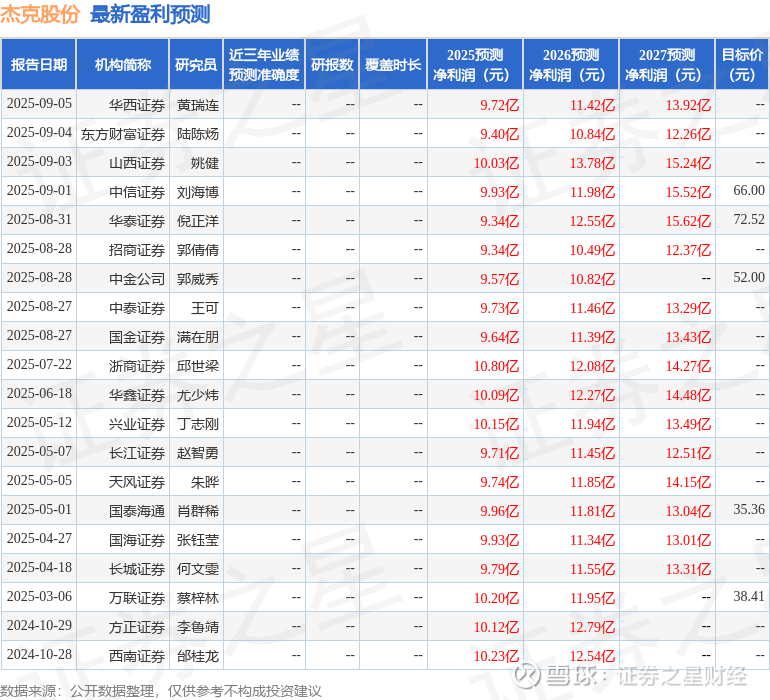The image size is (770, 700).
Task: Click target price 38.41
Action: click(749, 596)
